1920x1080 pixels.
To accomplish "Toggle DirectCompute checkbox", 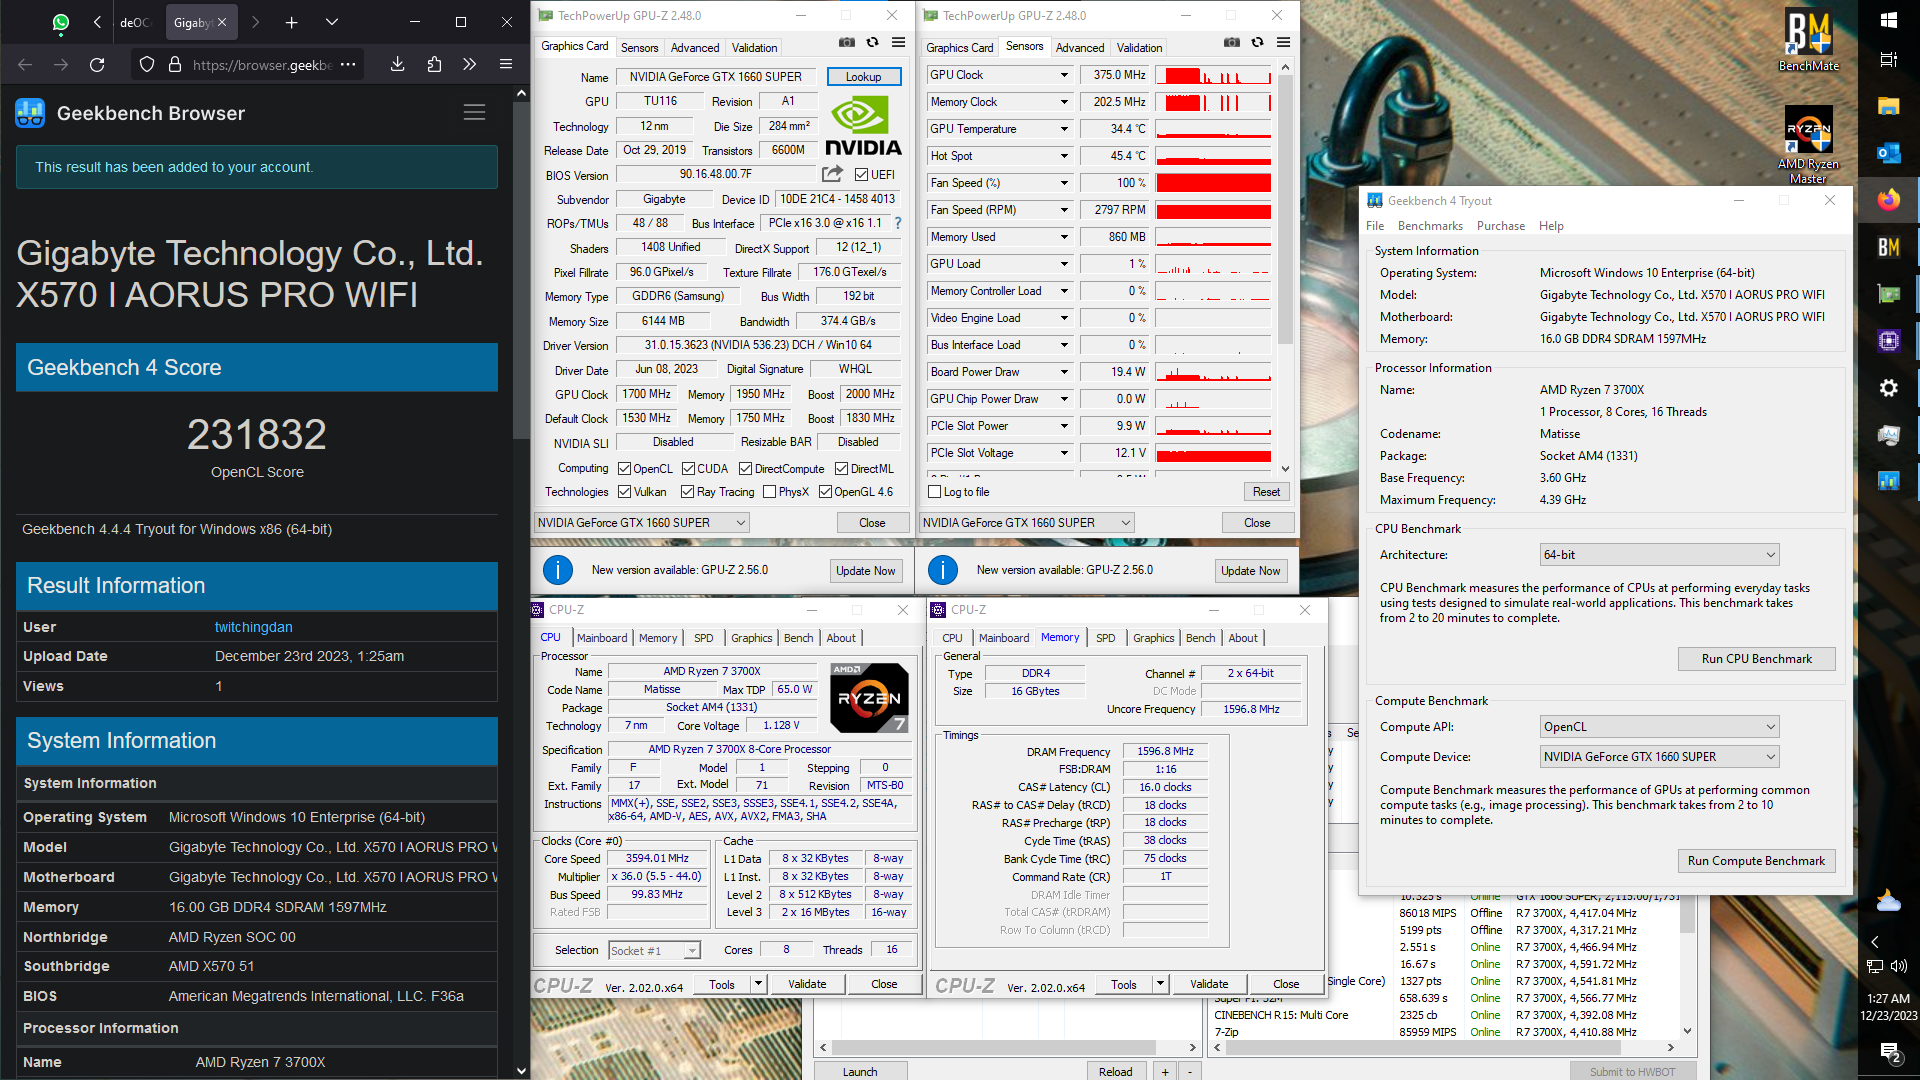I will click(745, 469).
